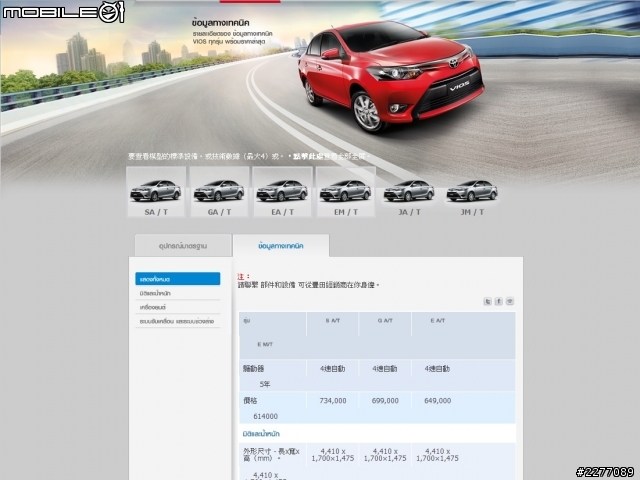Screen dimensions: 640x480
Task: Select the SA / T model thumbnail
Action: 156,191
